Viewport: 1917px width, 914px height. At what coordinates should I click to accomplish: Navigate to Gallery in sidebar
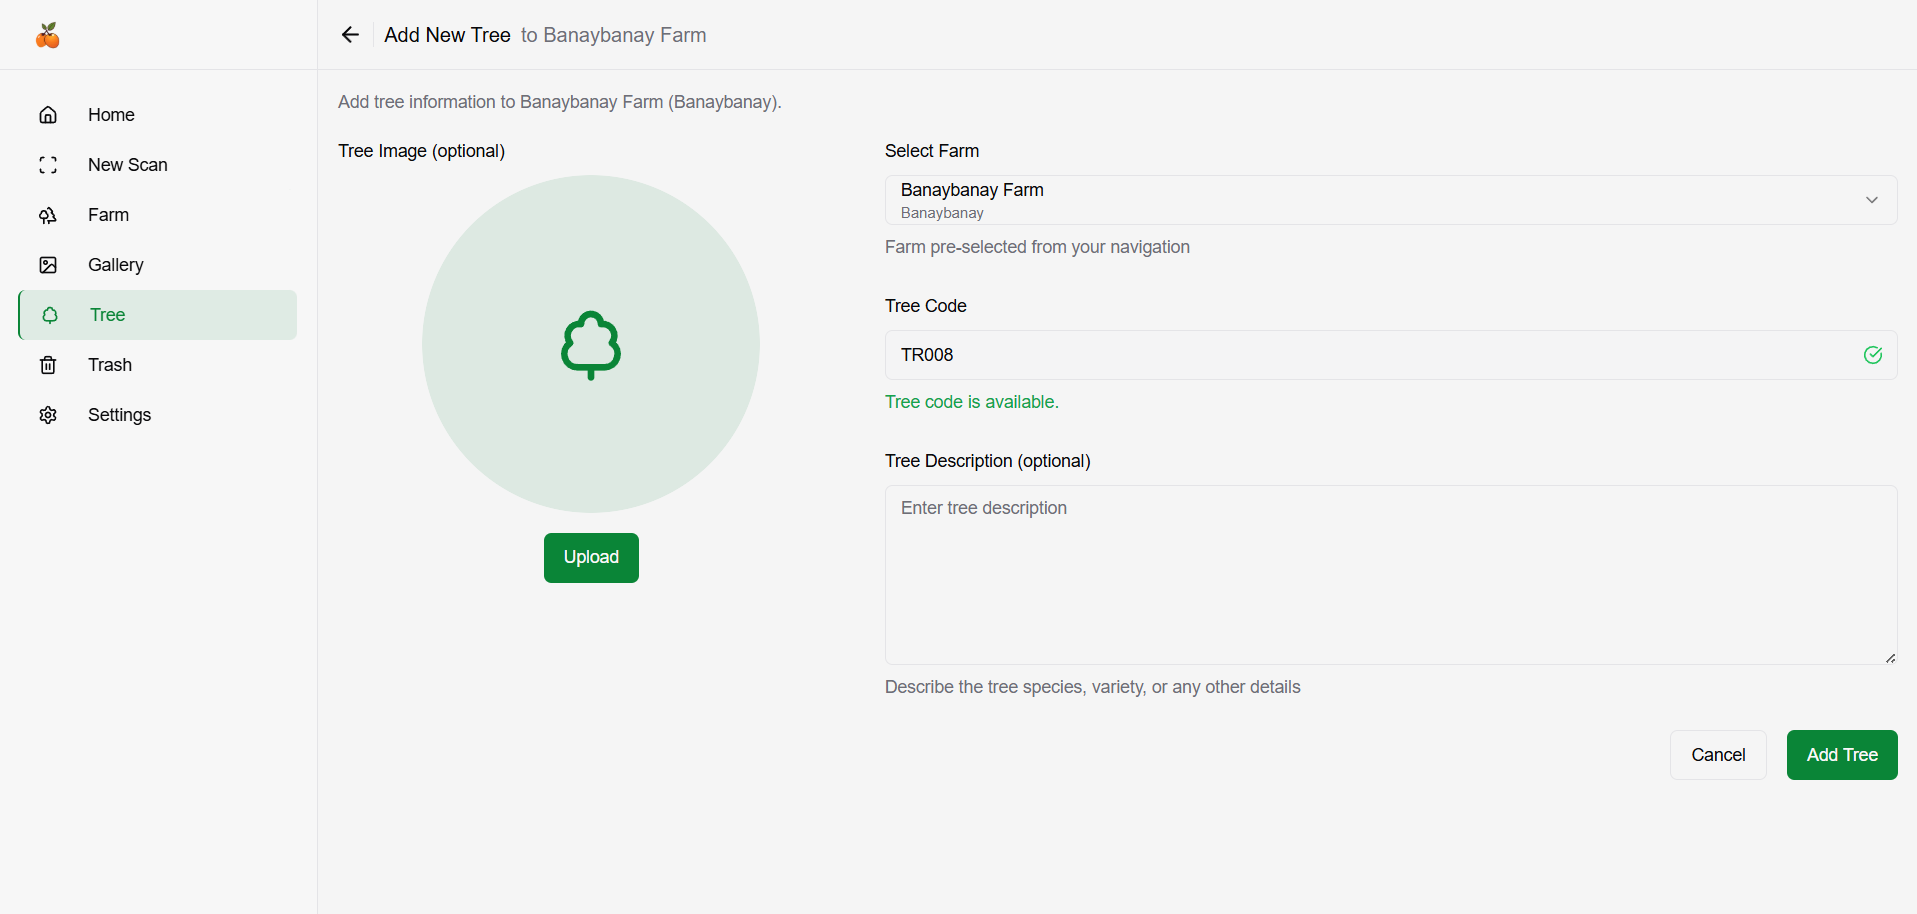116,265
